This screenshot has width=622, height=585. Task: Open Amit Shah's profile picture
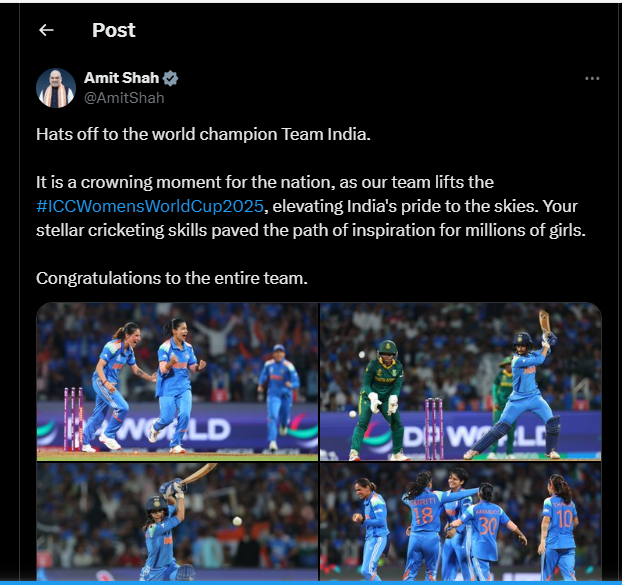[56, 88]
